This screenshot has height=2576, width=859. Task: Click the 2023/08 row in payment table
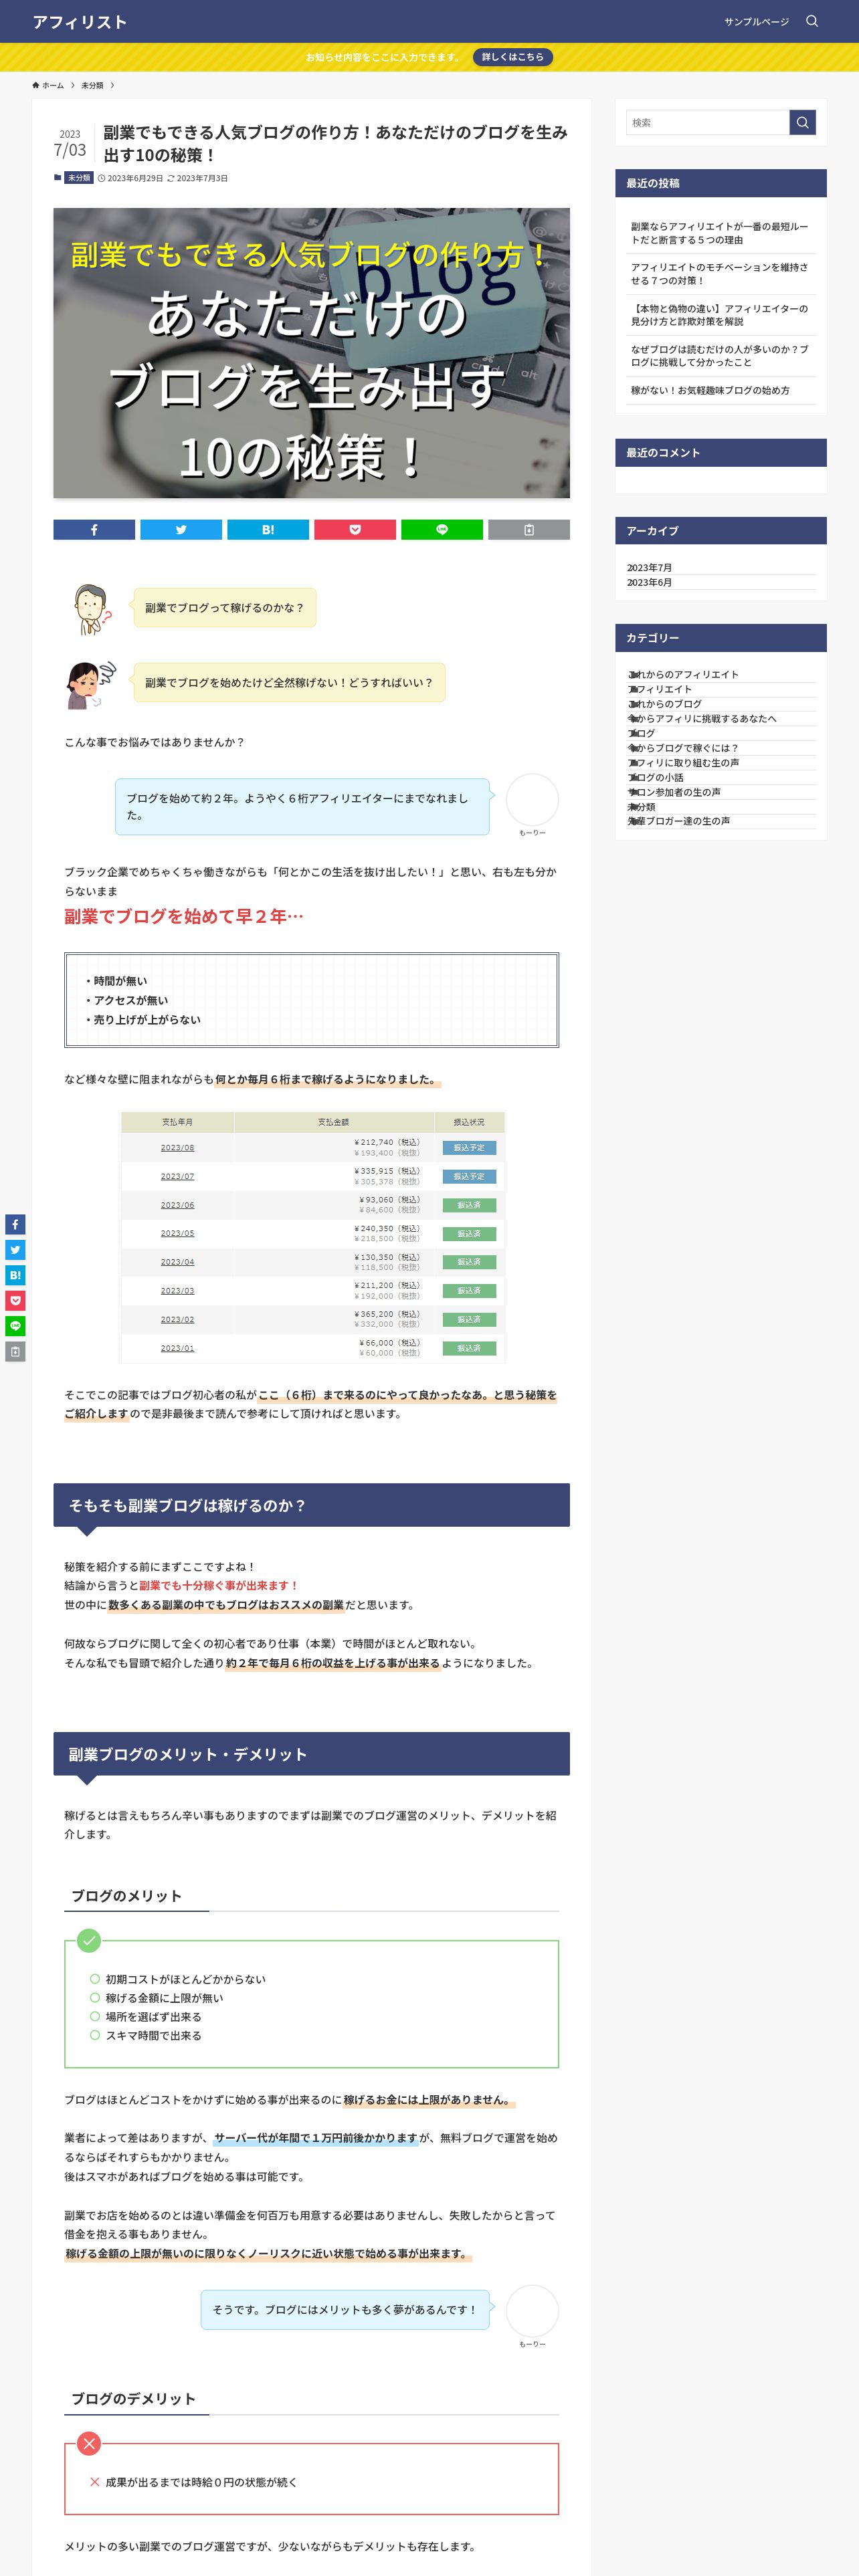pyautogui.click(x=312, y=1147)
